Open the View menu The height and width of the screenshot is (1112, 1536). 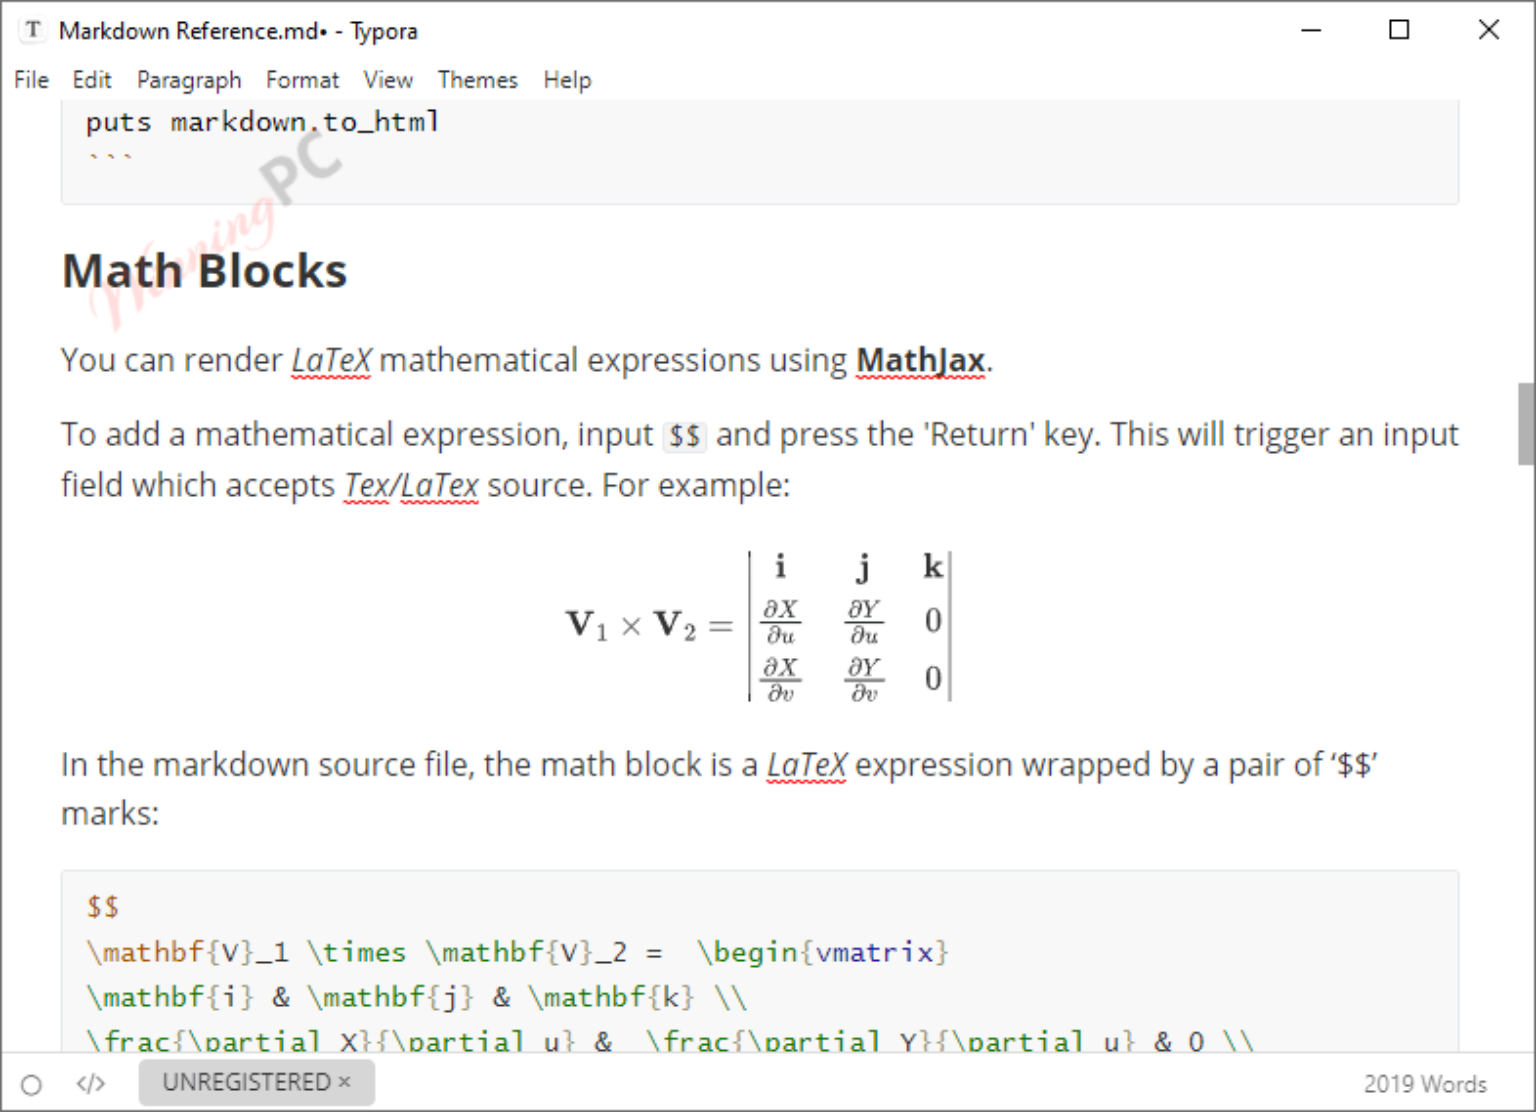point(388,80)
